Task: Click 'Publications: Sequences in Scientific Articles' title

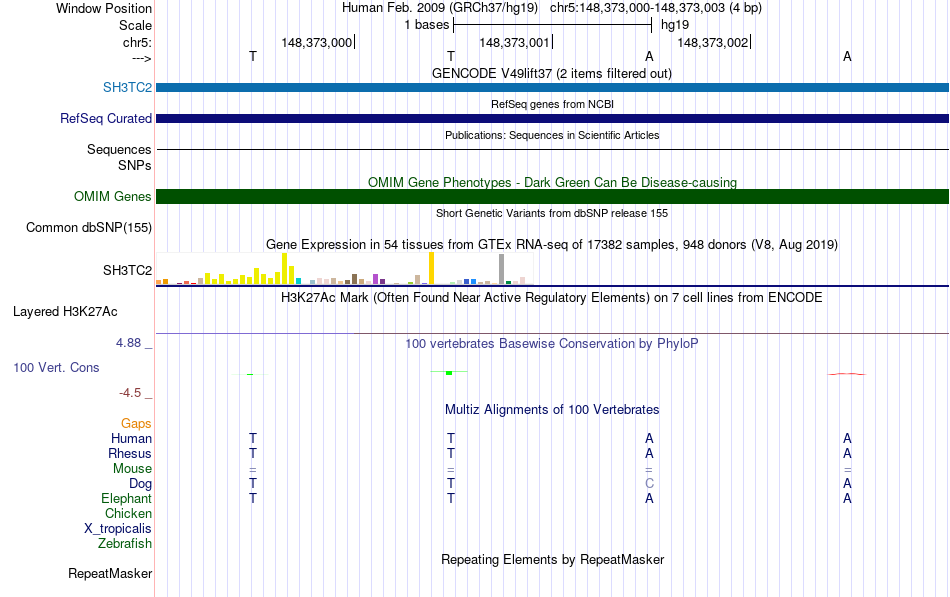Action: (x=552, y=135)
